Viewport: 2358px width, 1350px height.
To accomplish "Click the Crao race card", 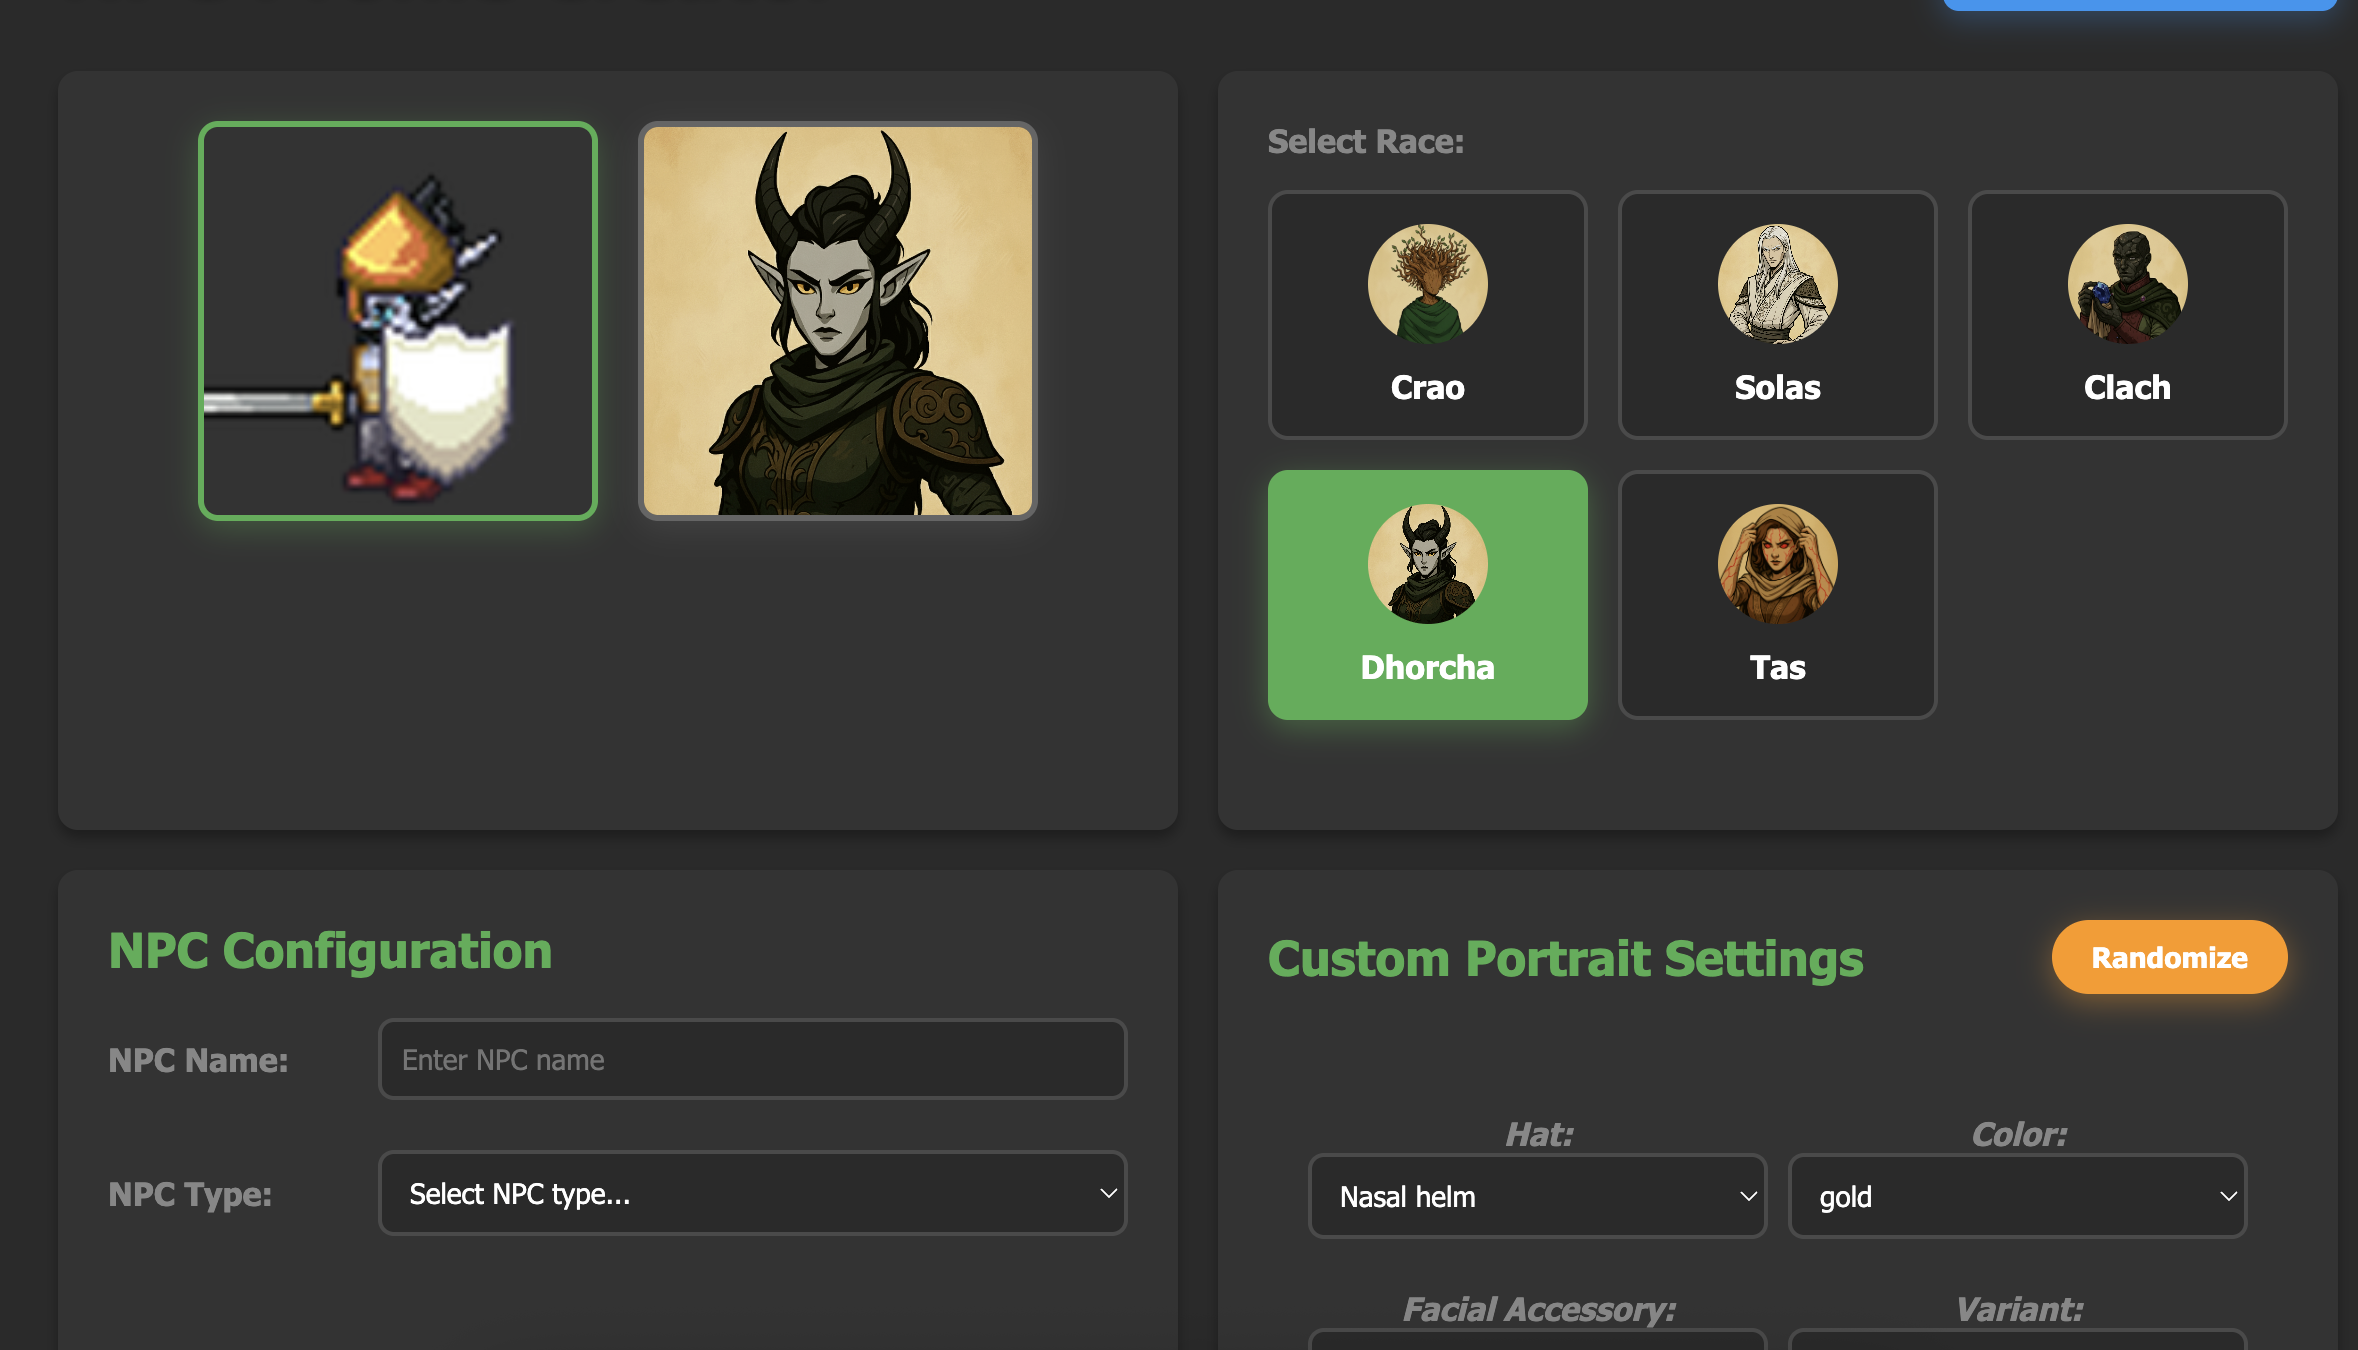I will [x=1427, y=315].
